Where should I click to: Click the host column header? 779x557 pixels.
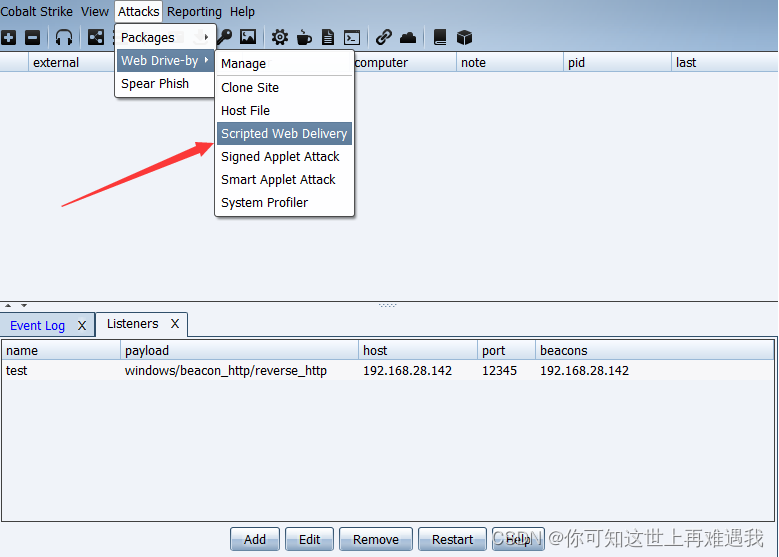pyautogui.click(x=418, y=350)
